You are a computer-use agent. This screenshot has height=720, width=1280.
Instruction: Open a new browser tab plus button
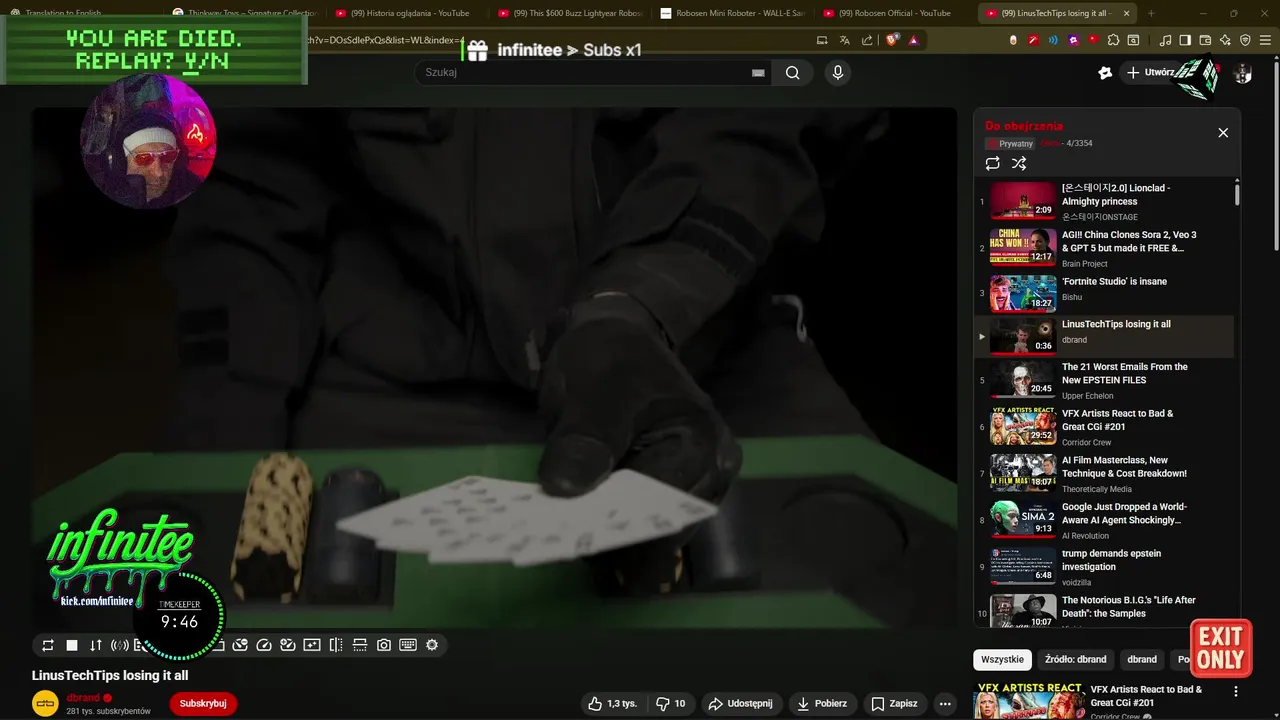[1151, 13]
